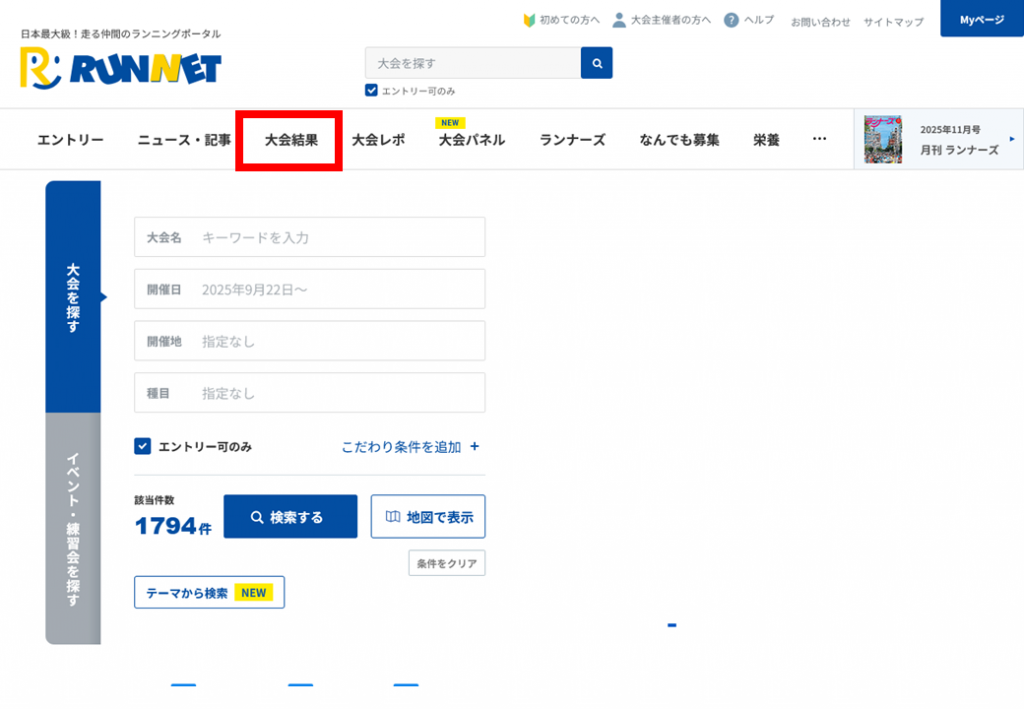Click arrow next to 月刊ランナーズ
Screen dimensions: 1024x709
[x=1011, y=139]
